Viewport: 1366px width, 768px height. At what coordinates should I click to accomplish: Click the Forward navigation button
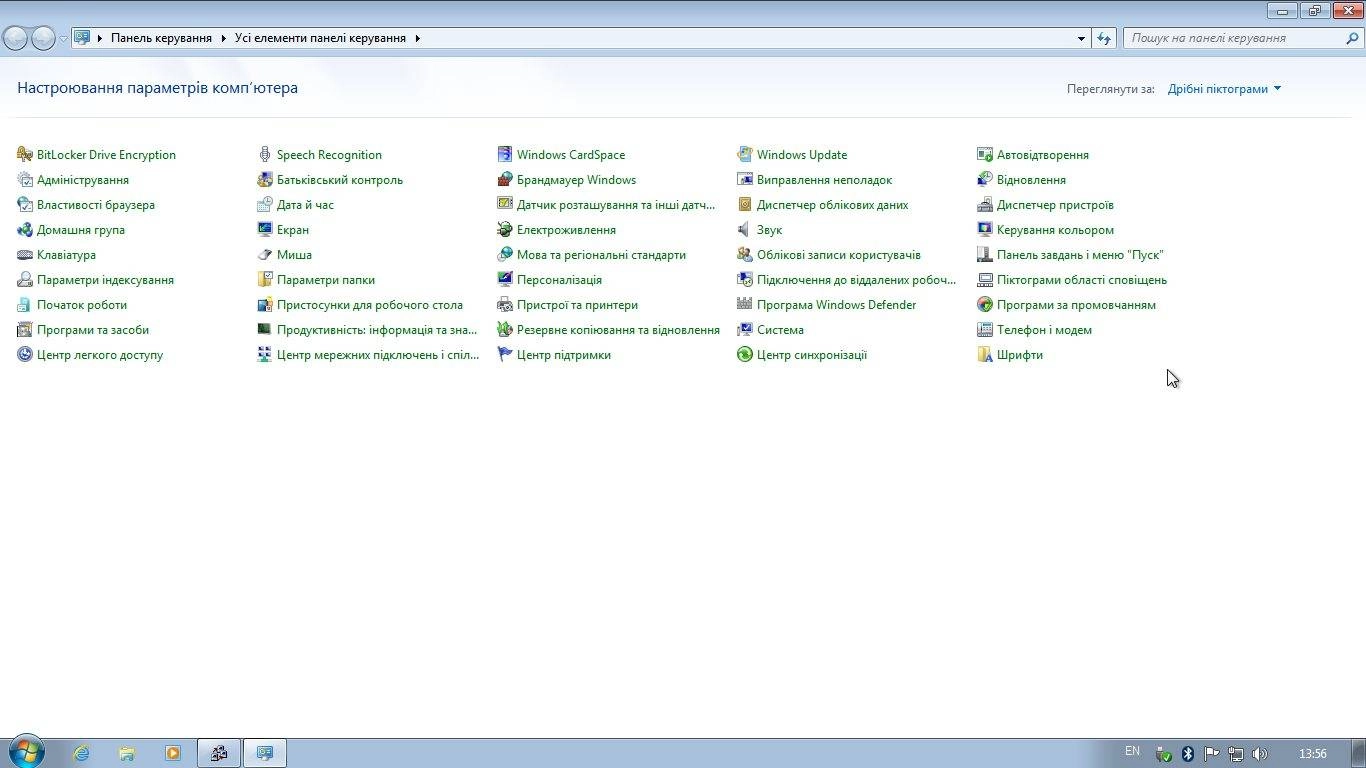43,38
